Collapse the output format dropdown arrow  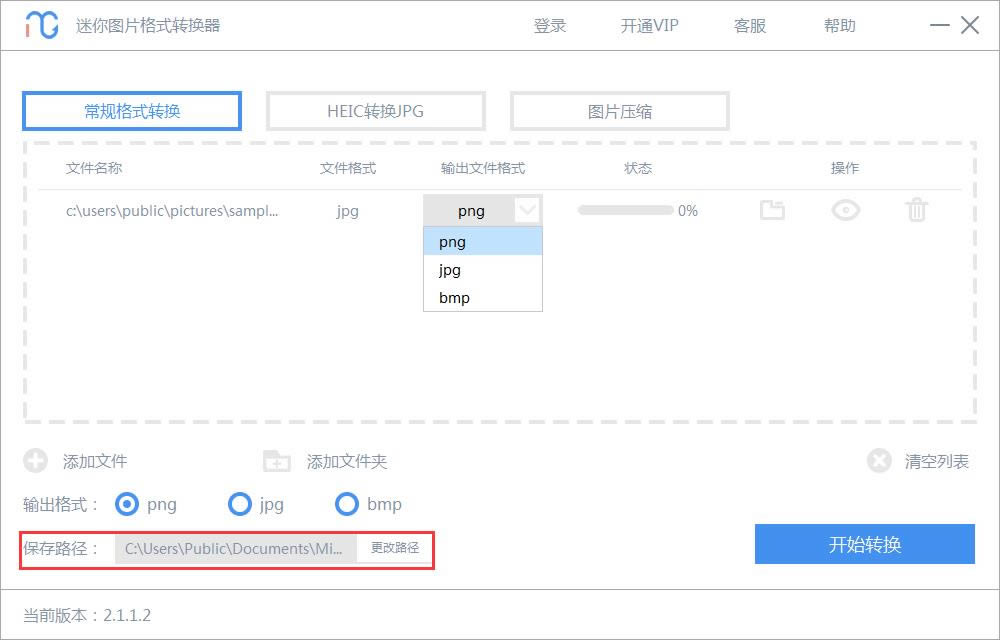click(527, 210)
